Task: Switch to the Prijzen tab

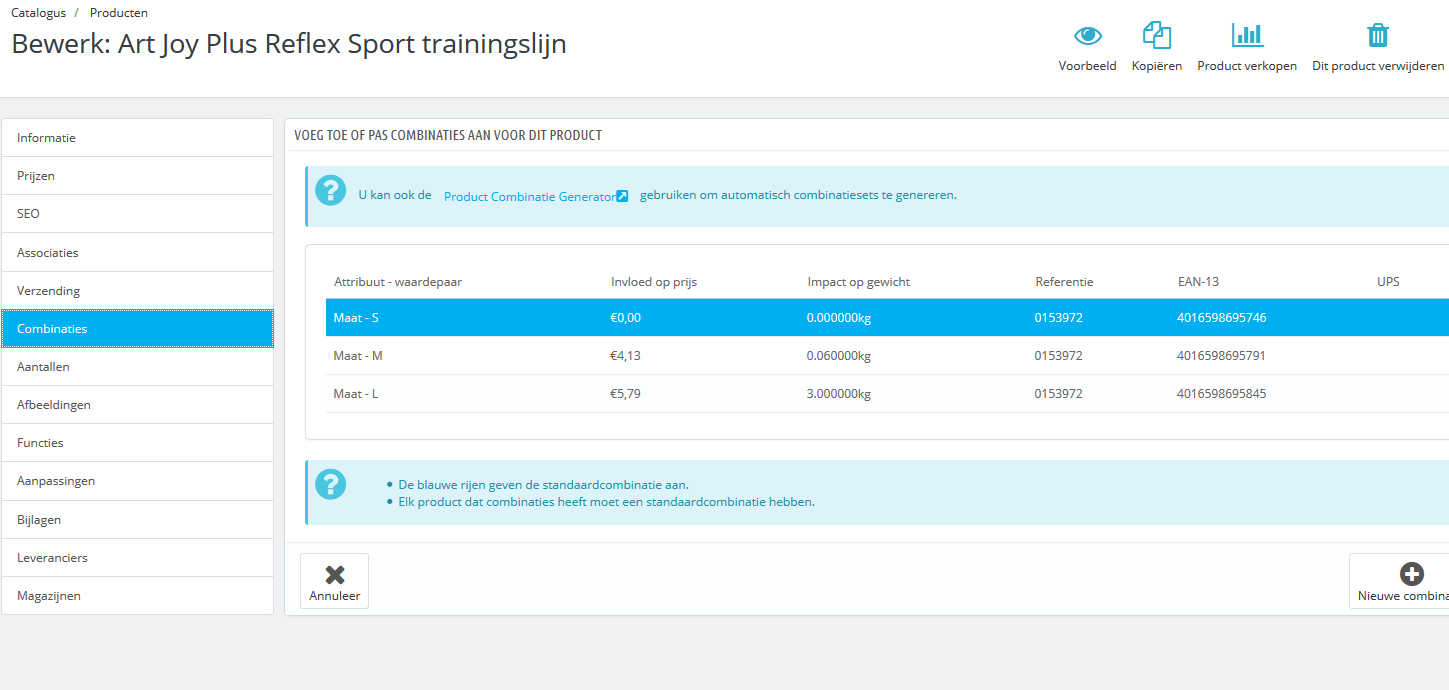Action: (137, 176)
